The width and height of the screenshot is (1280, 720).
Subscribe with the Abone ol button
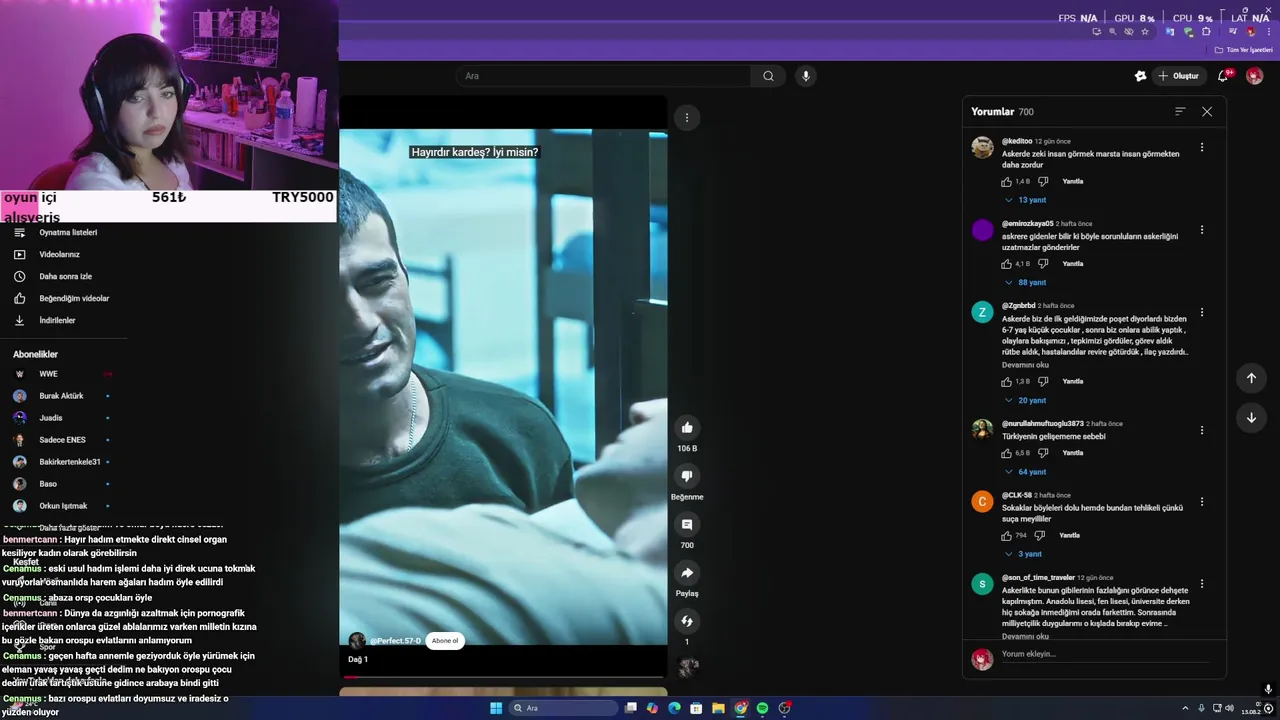click(444, 641)
